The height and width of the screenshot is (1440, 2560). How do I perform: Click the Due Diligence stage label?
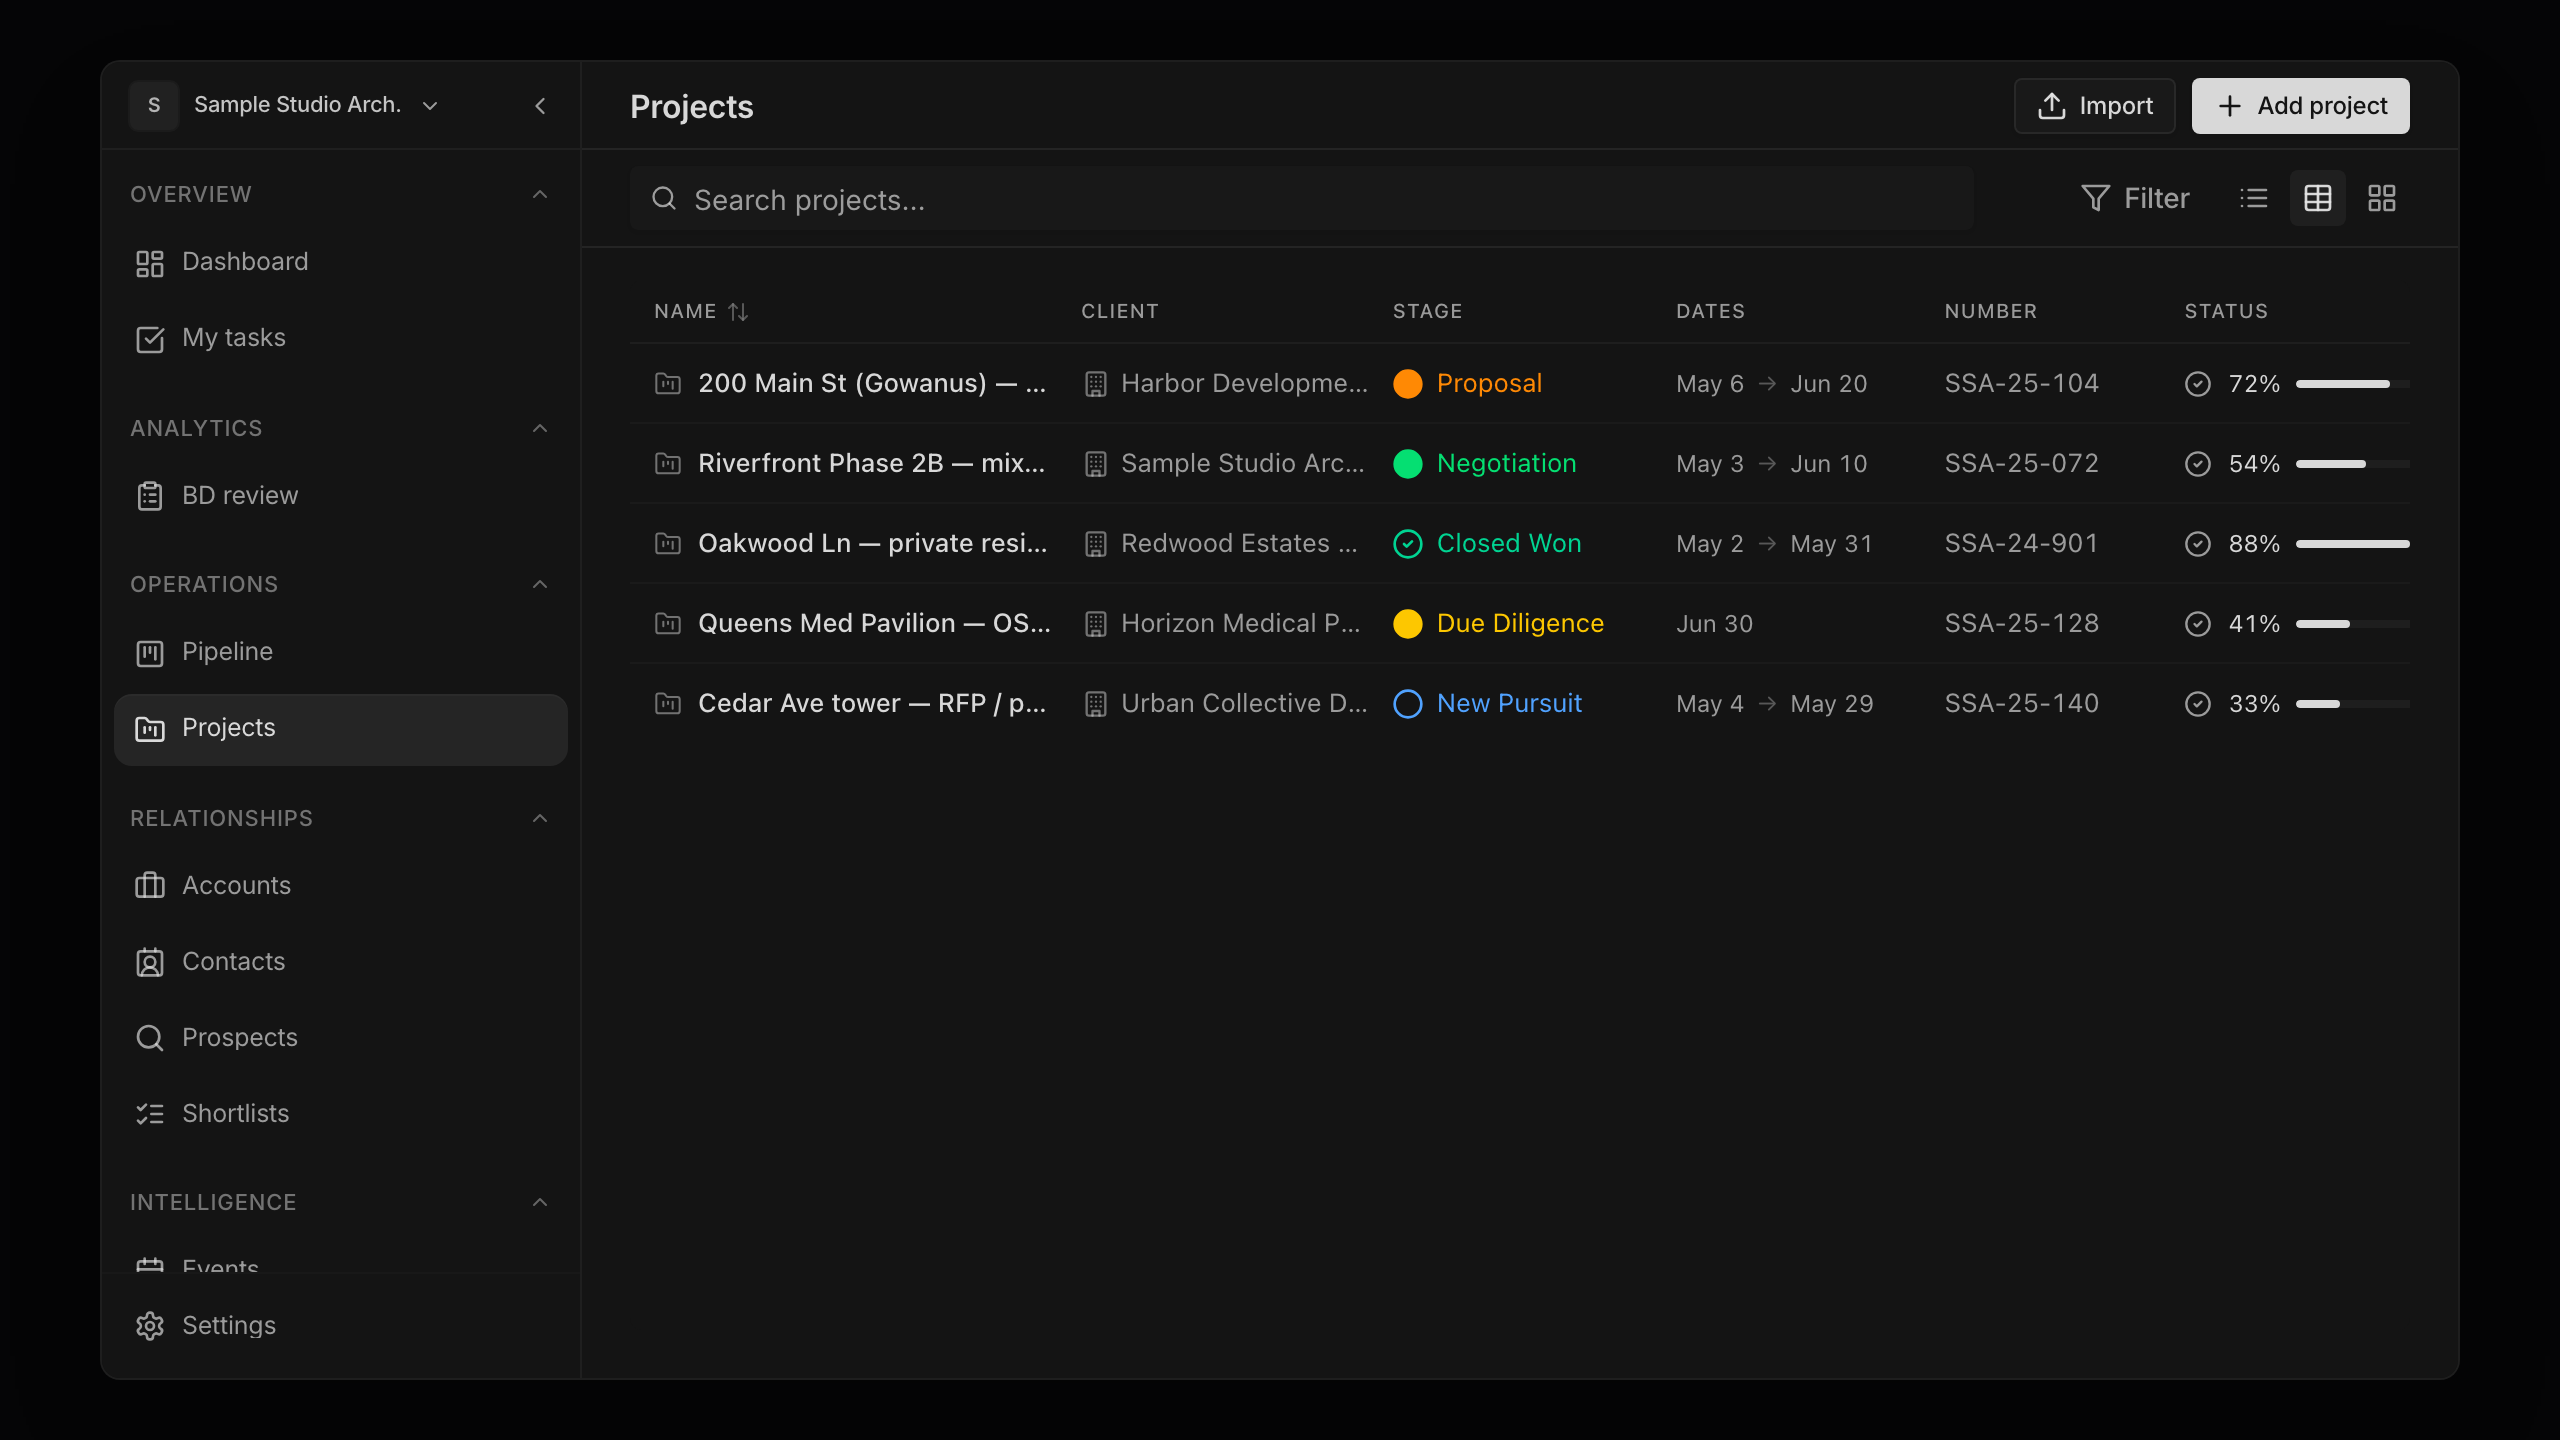[x=1520, y=624]
